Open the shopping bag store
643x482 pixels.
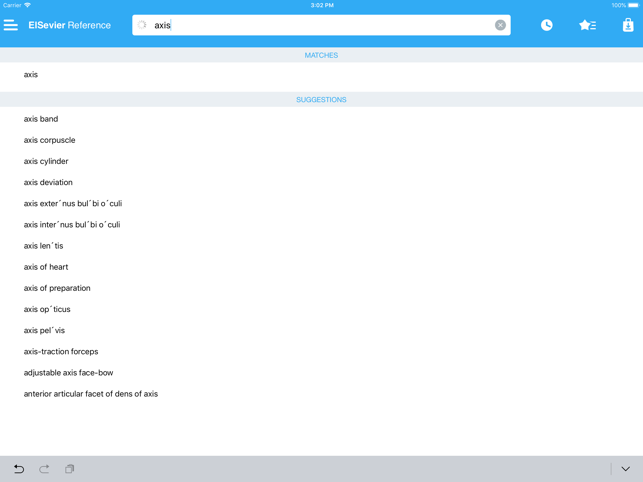(x=627, y=25)
